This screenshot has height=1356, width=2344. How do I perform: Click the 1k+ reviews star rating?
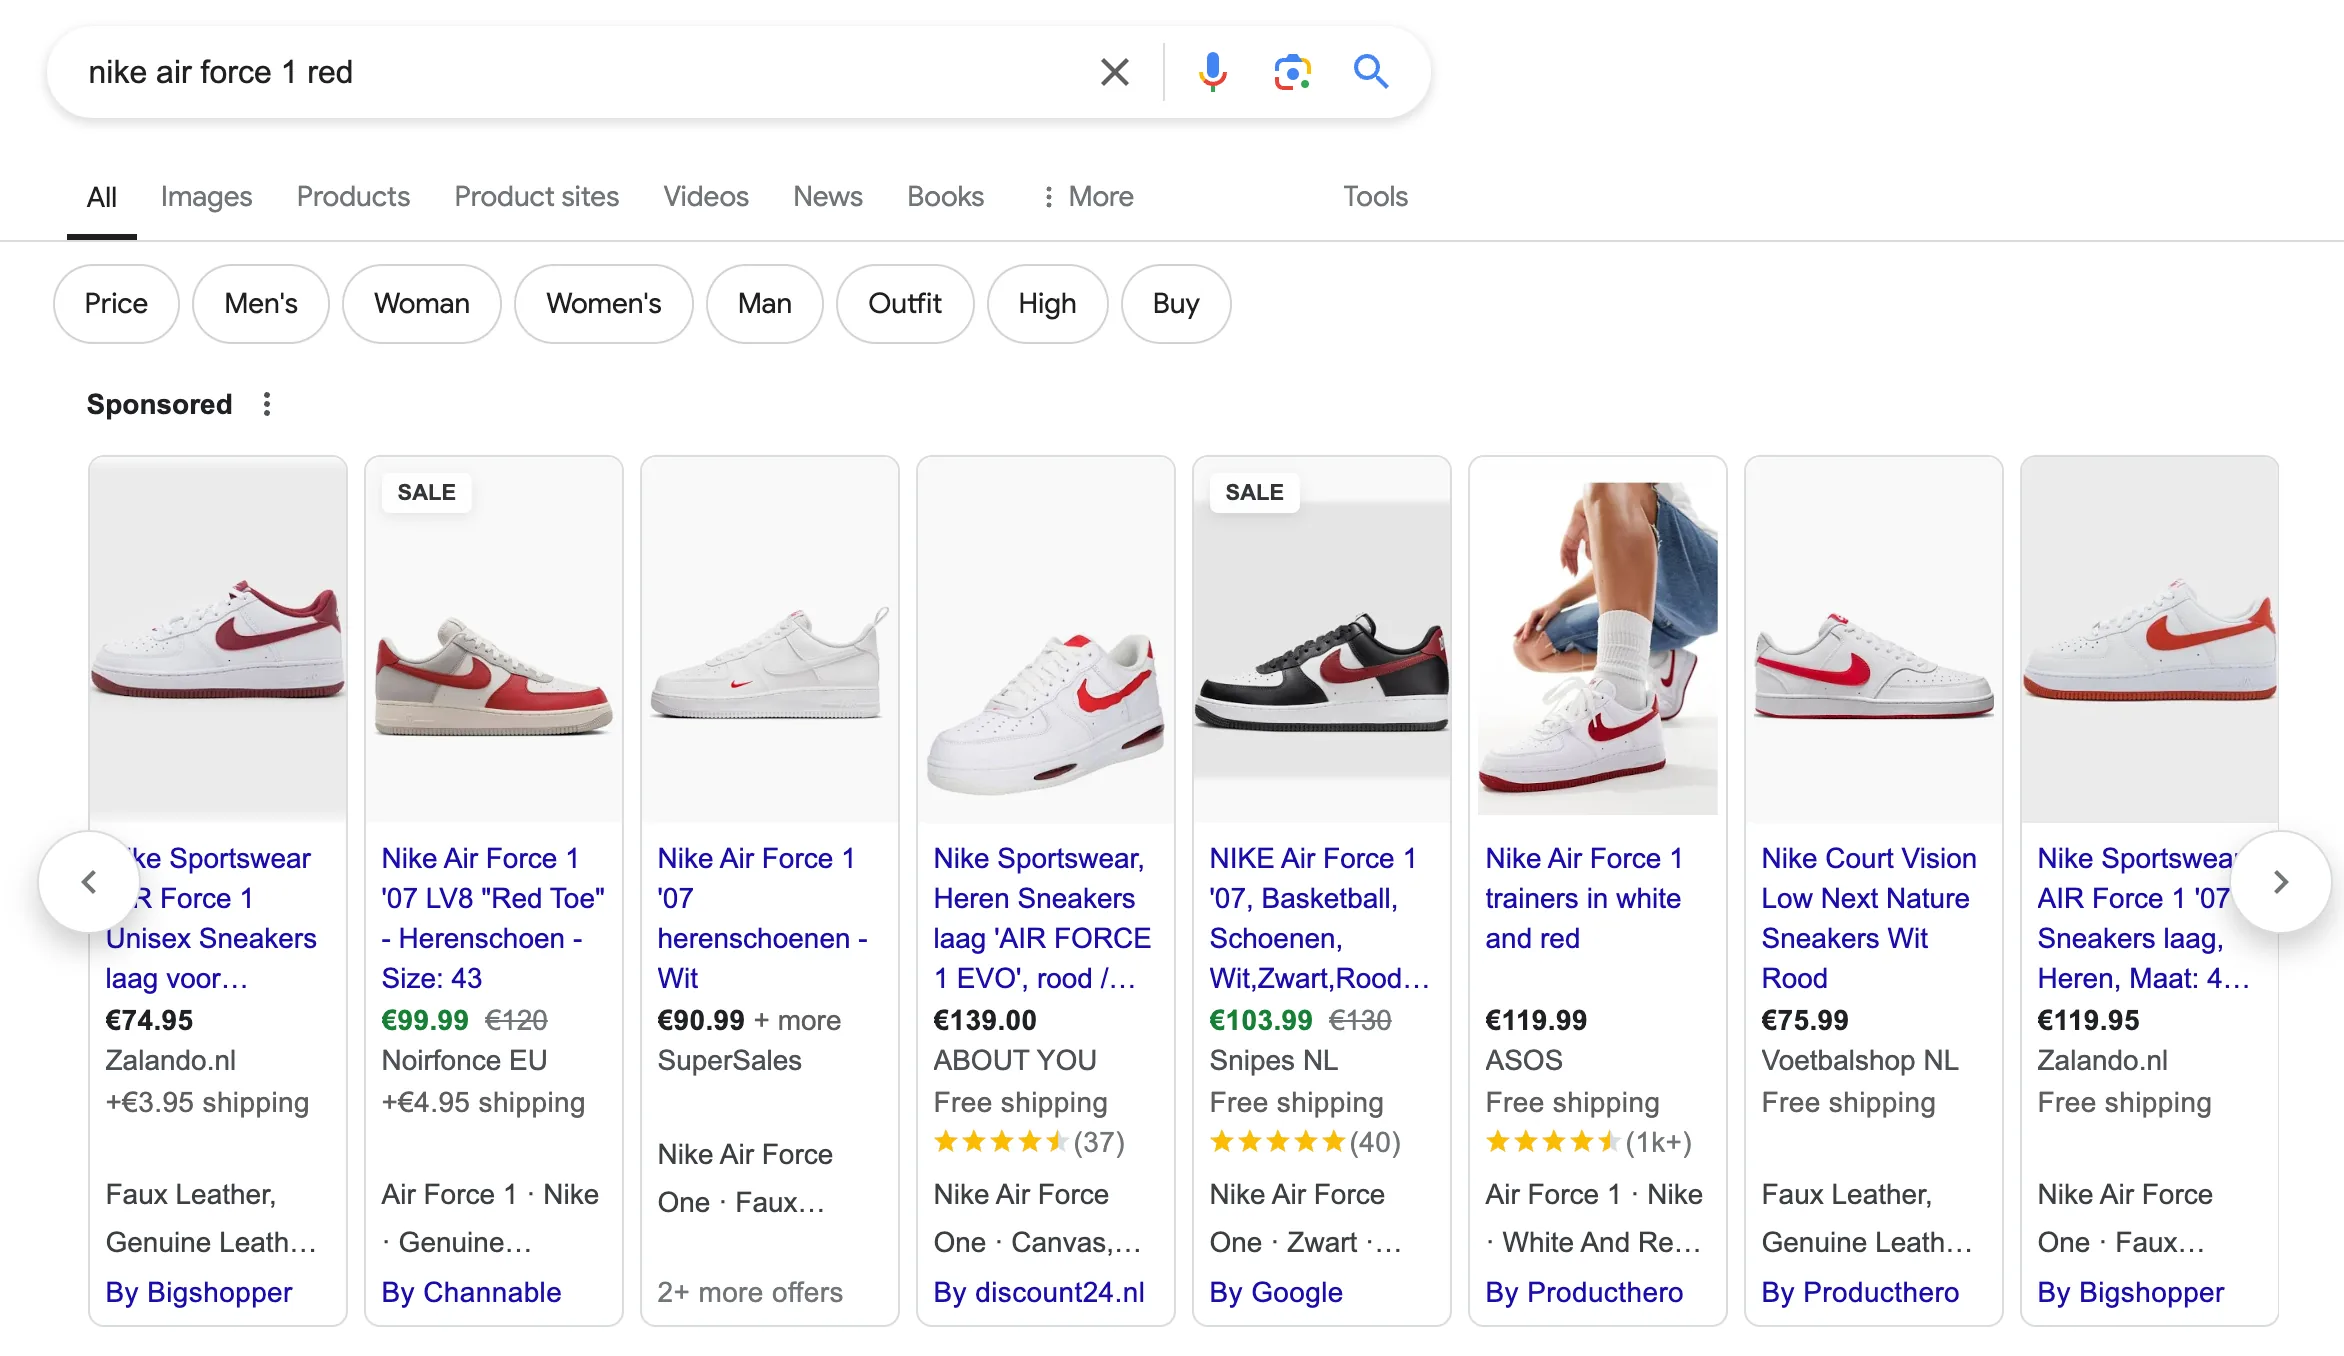(1588, 1142)
